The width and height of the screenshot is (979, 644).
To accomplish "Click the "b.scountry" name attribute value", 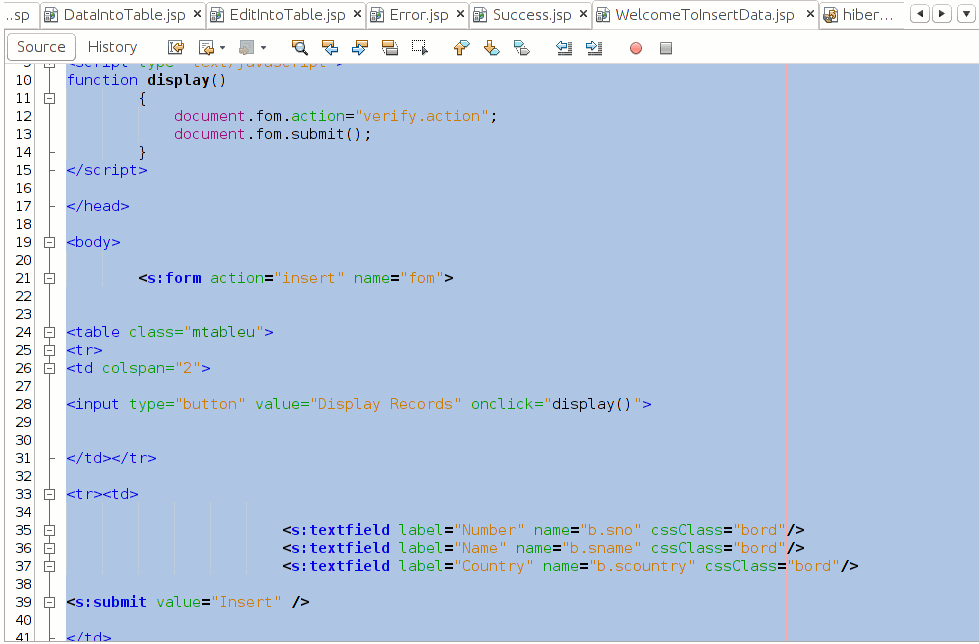I will (642, 566).
